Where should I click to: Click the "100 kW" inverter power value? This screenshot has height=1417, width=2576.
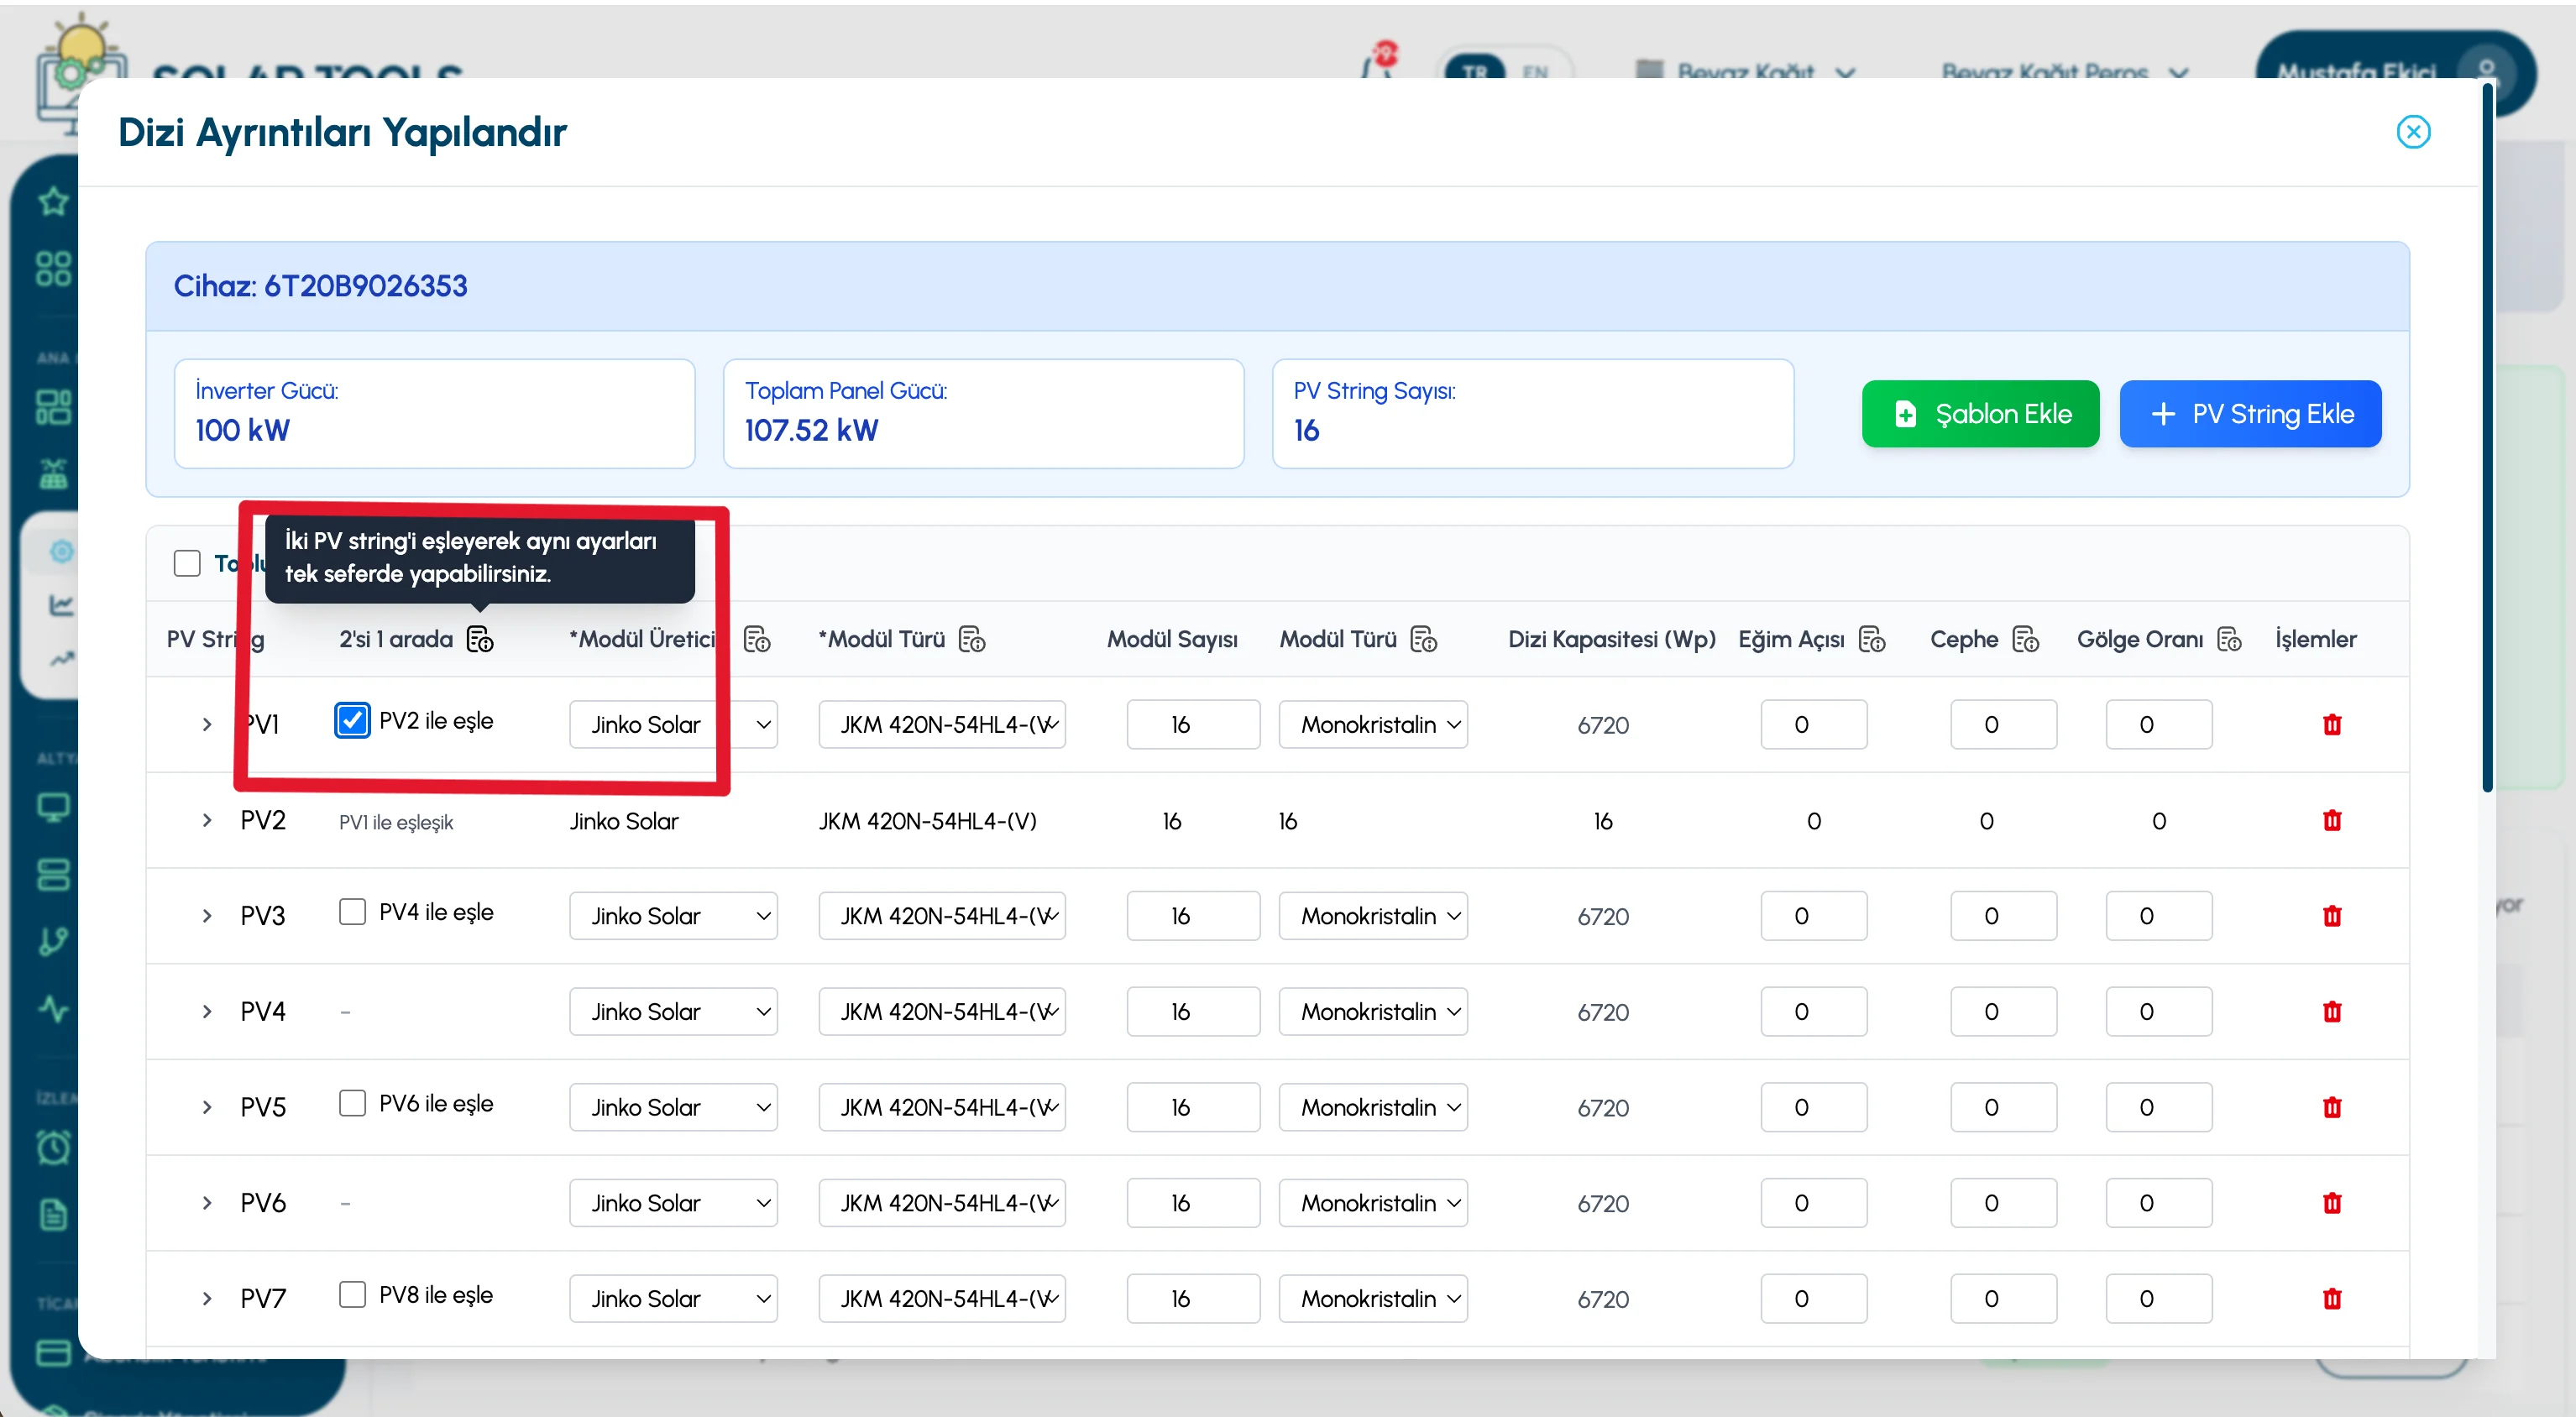242,430
